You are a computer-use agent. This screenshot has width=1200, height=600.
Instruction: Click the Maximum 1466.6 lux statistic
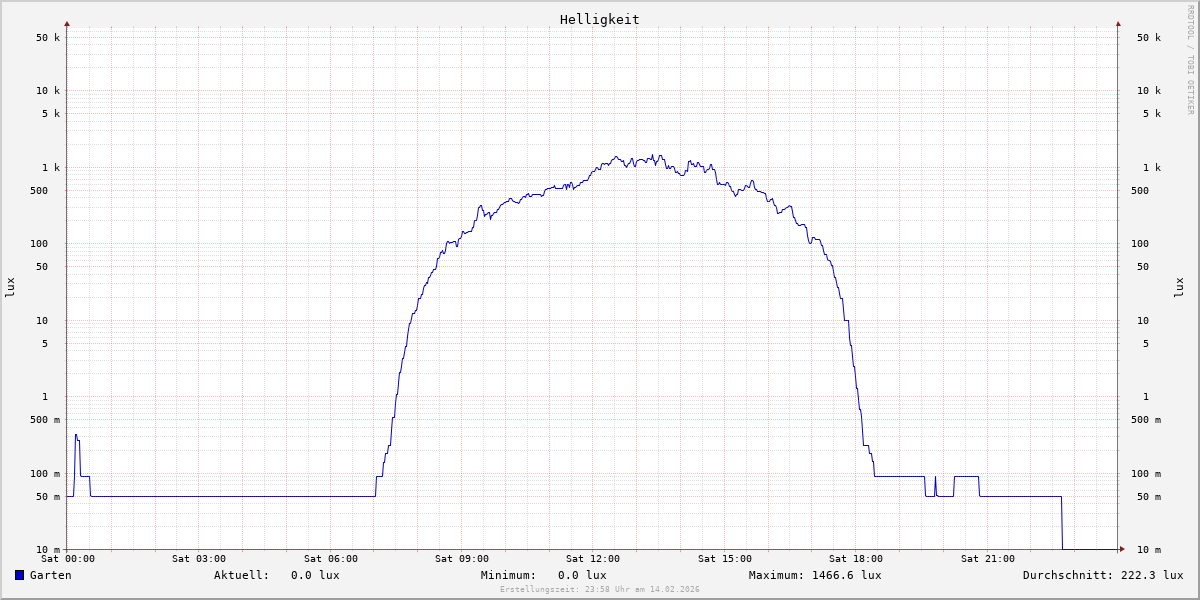(815, 575)
